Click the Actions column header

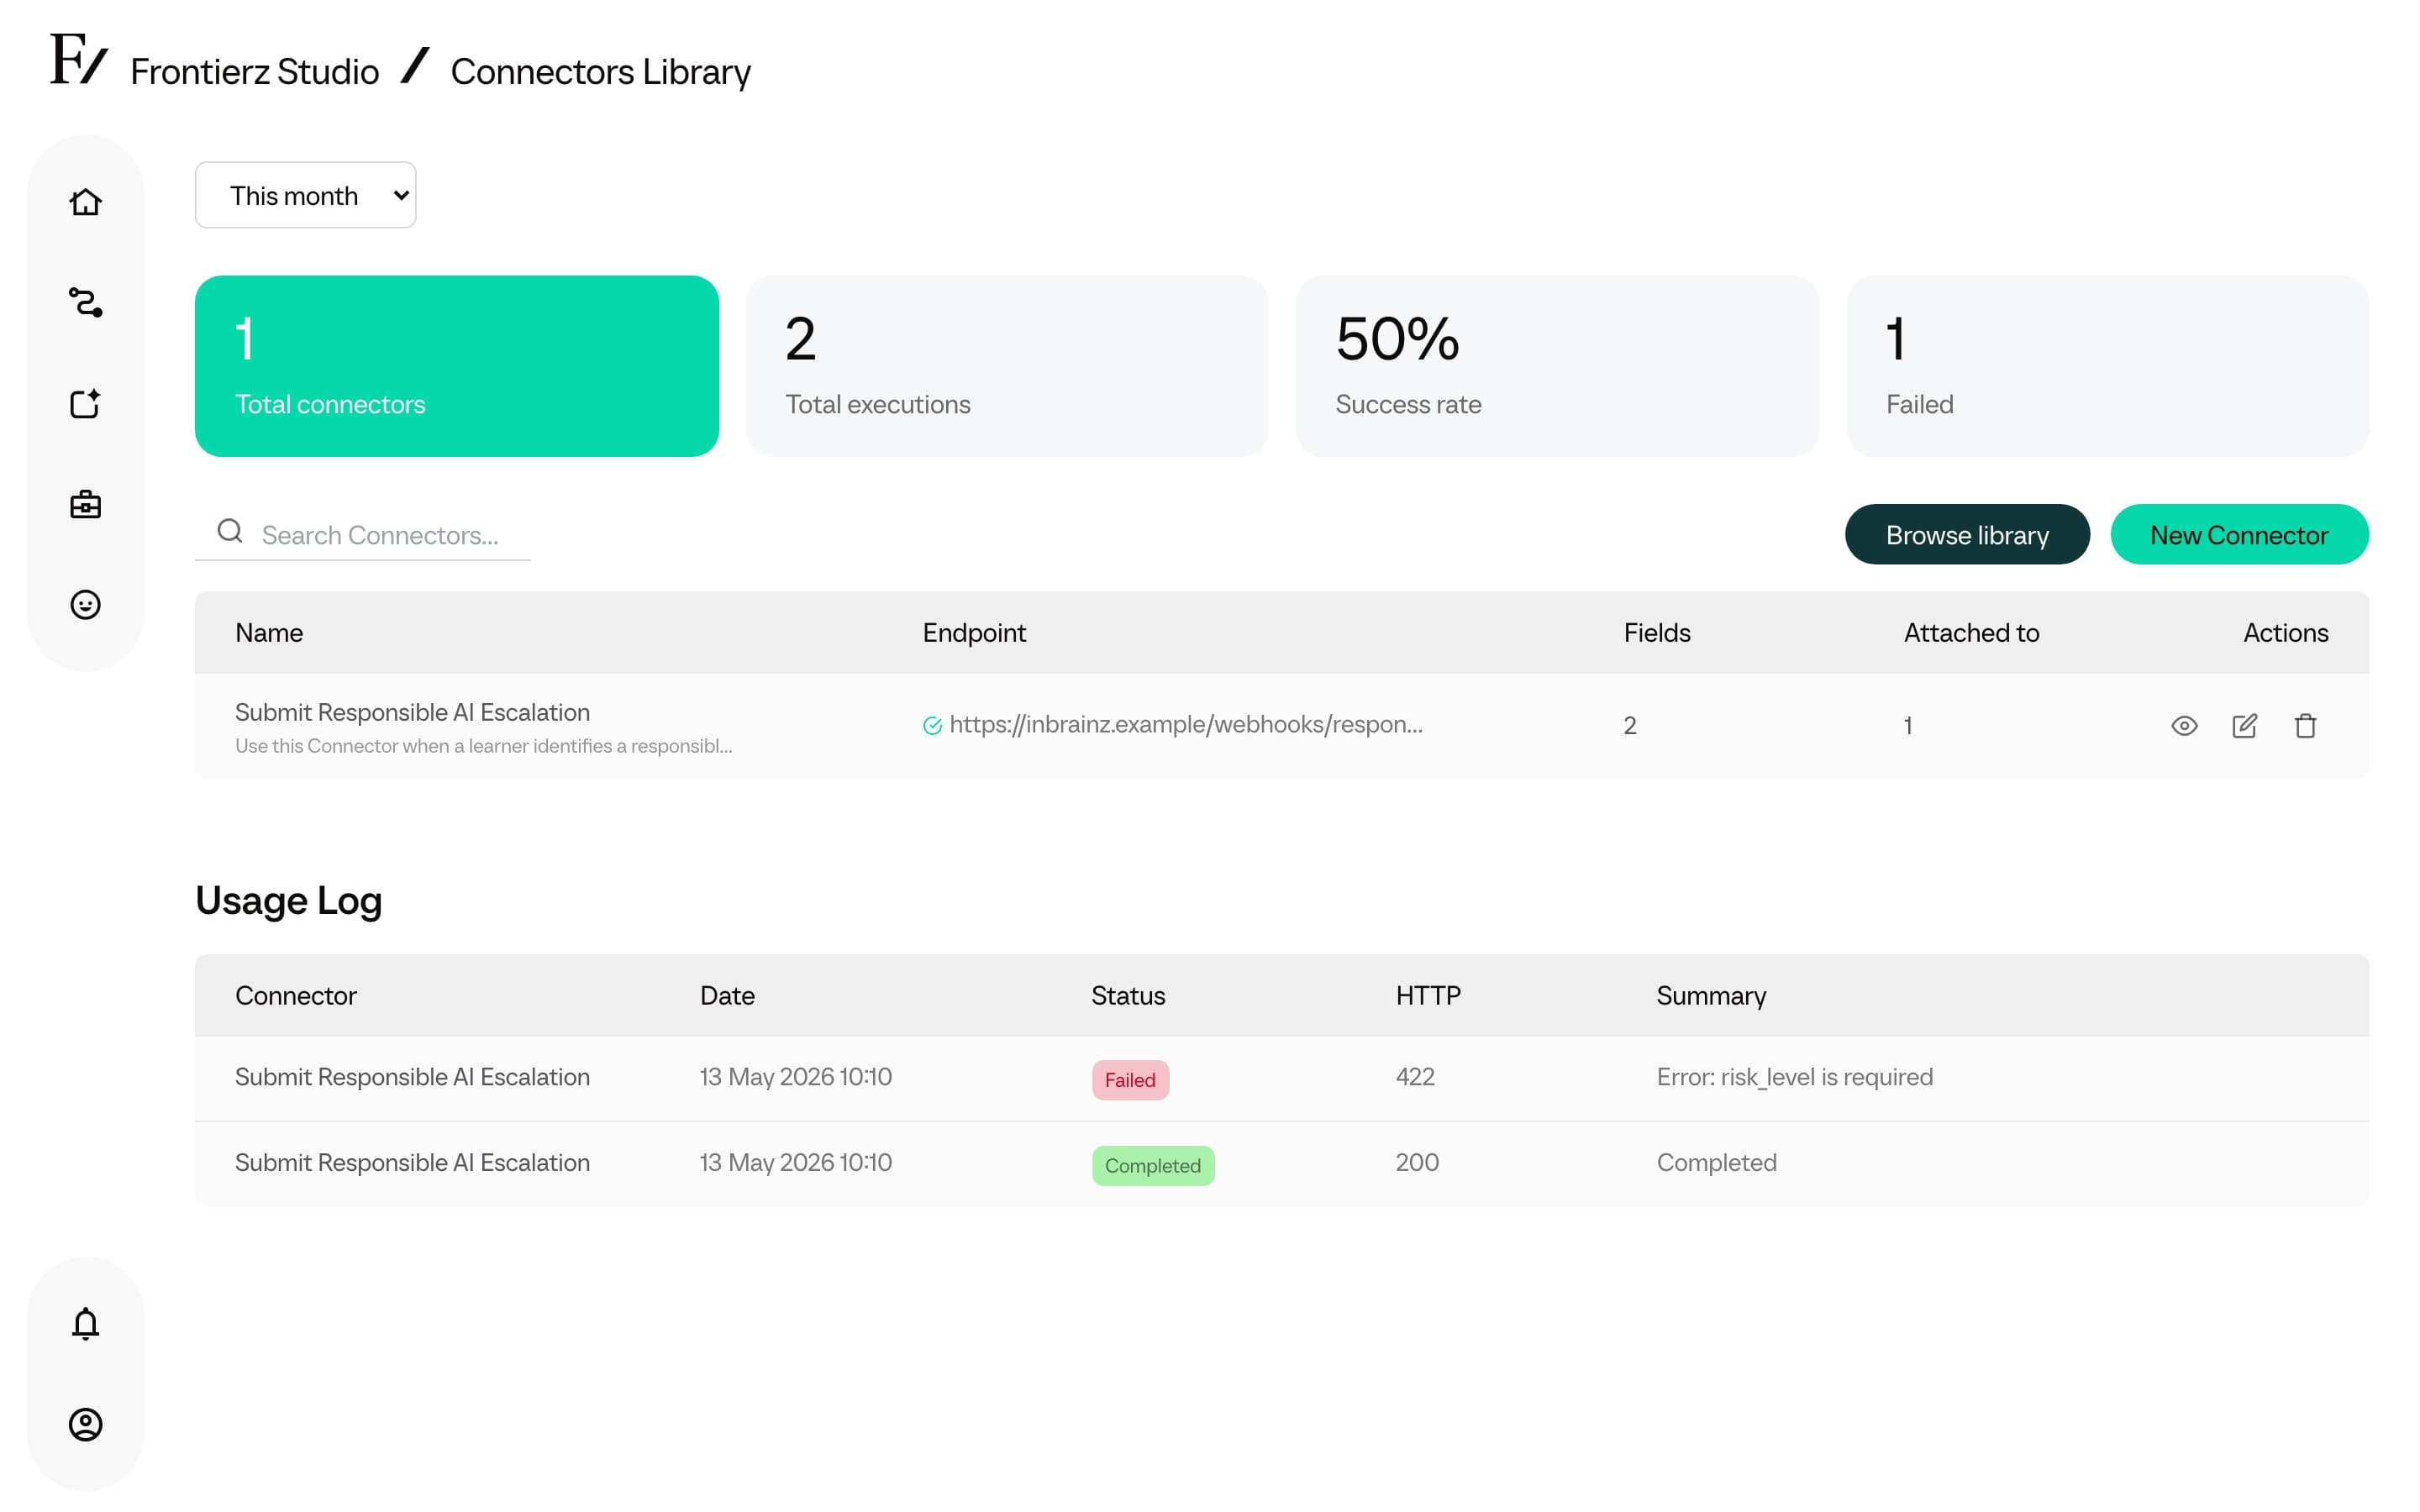pyautogui.click(x=2285, y=633)
